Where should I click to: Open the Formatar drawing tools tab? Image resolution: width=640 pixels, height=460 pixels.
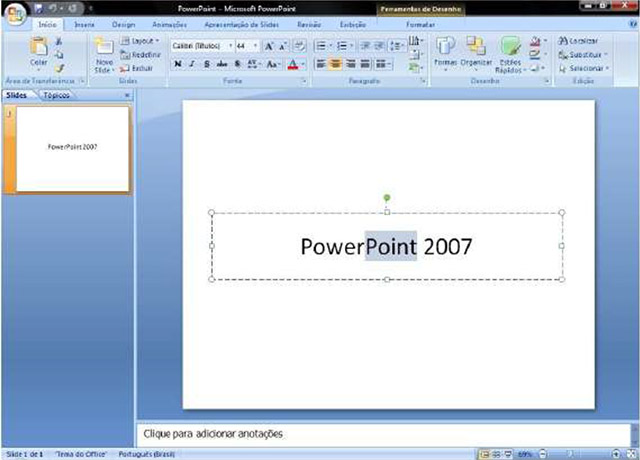(420, 24)
